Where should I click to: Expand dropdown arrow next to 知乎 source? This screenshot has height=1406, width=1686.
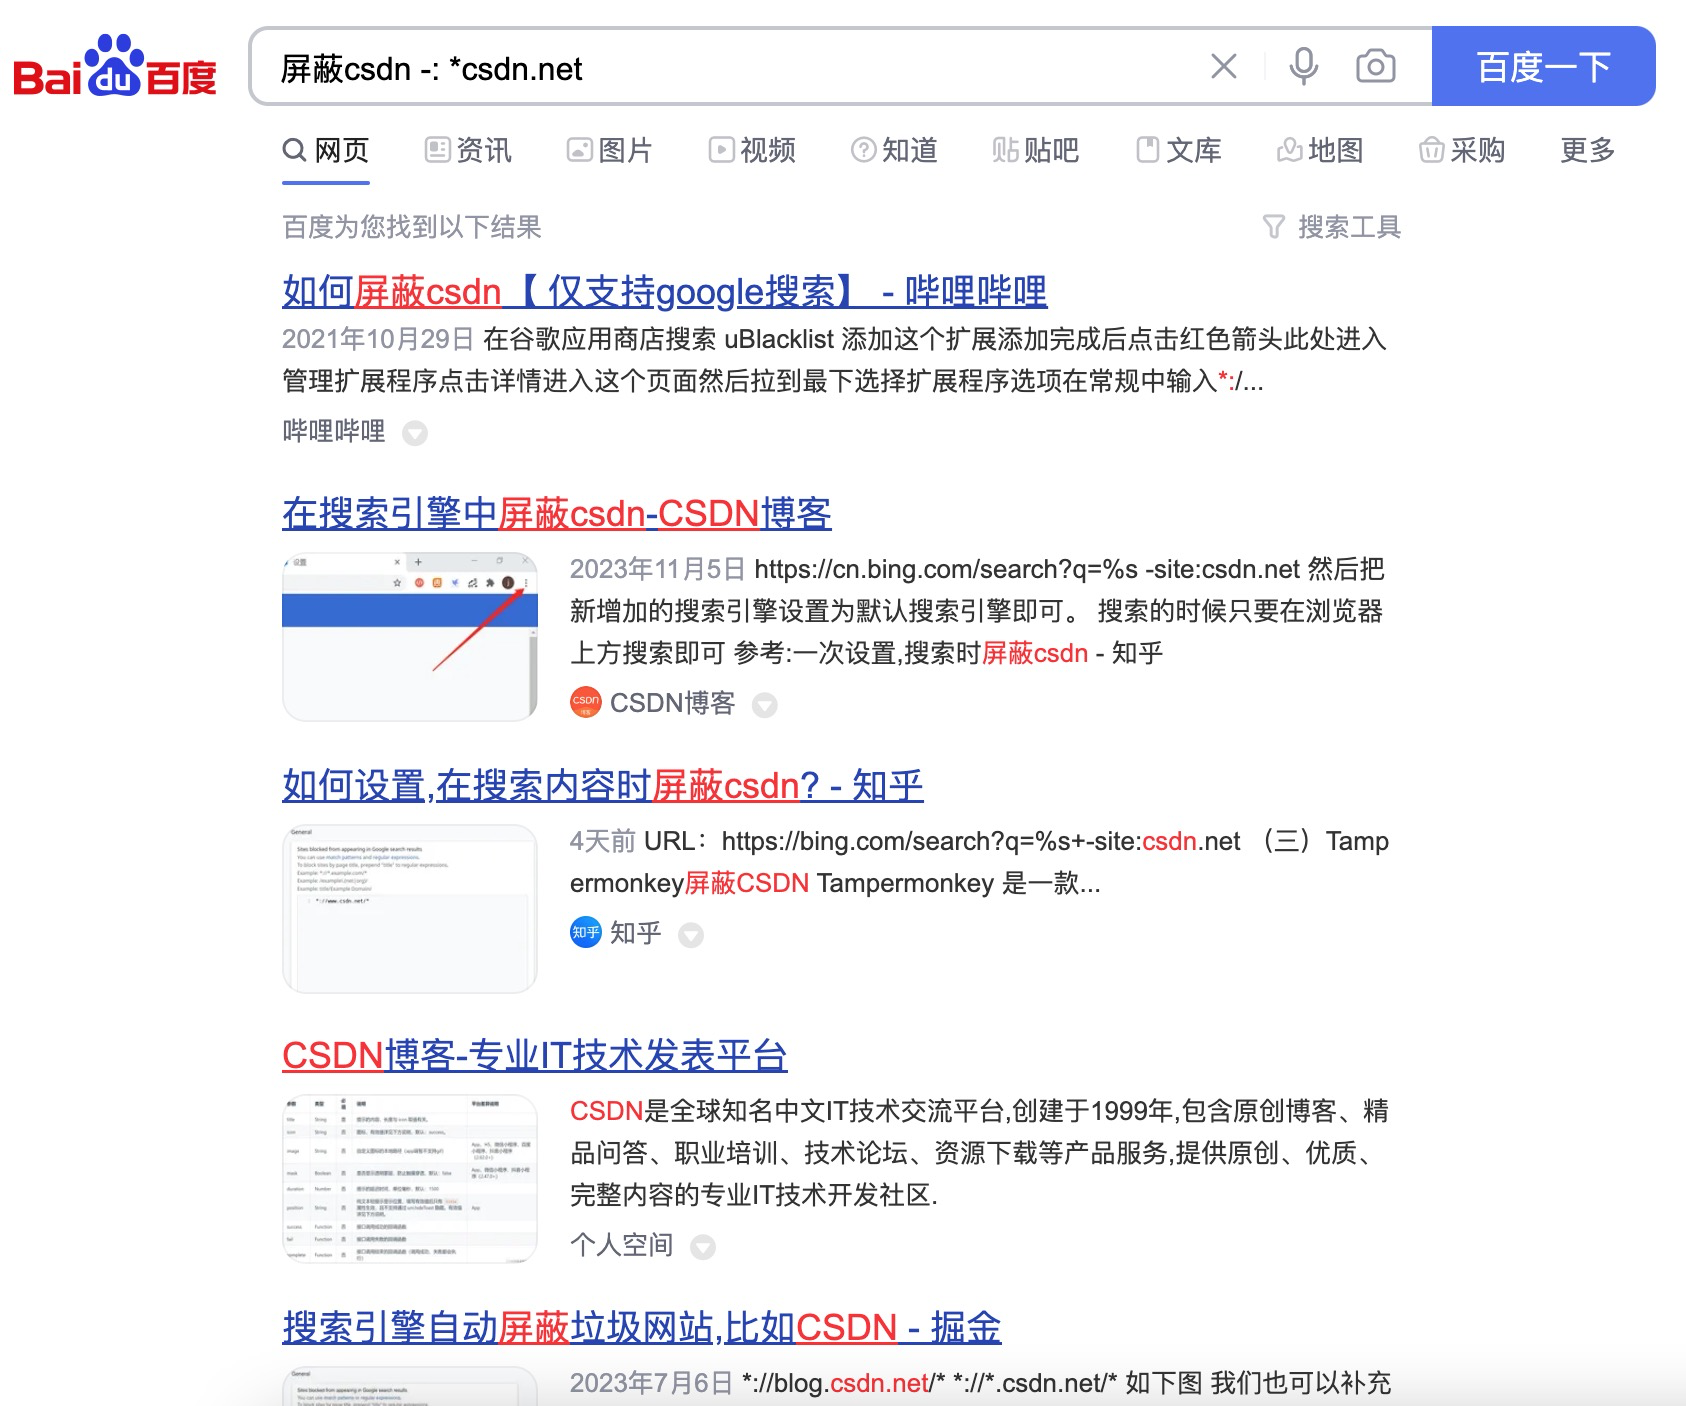[x=691, y=935]
